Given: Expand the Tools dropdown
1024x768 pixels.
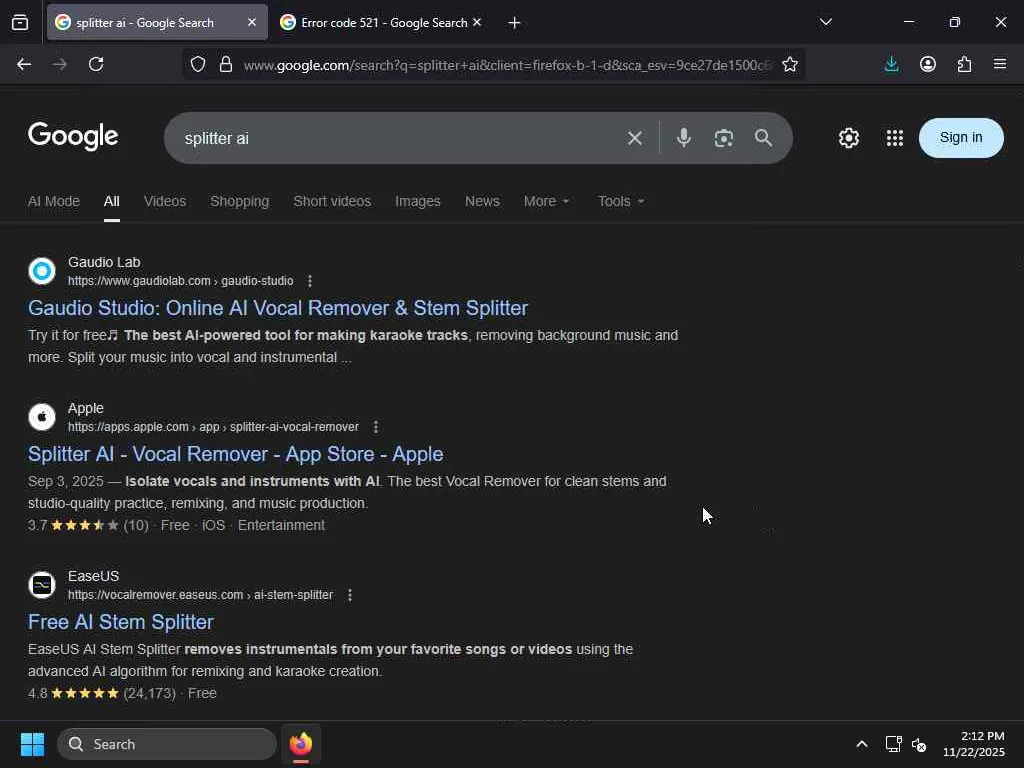Looking at the screenshot, I should pyautogui.click(x=620, y=201).
